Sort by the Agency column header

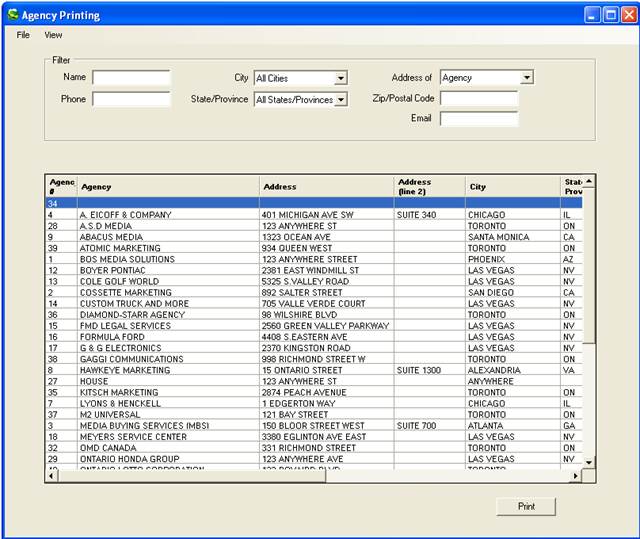coord(167,187)
